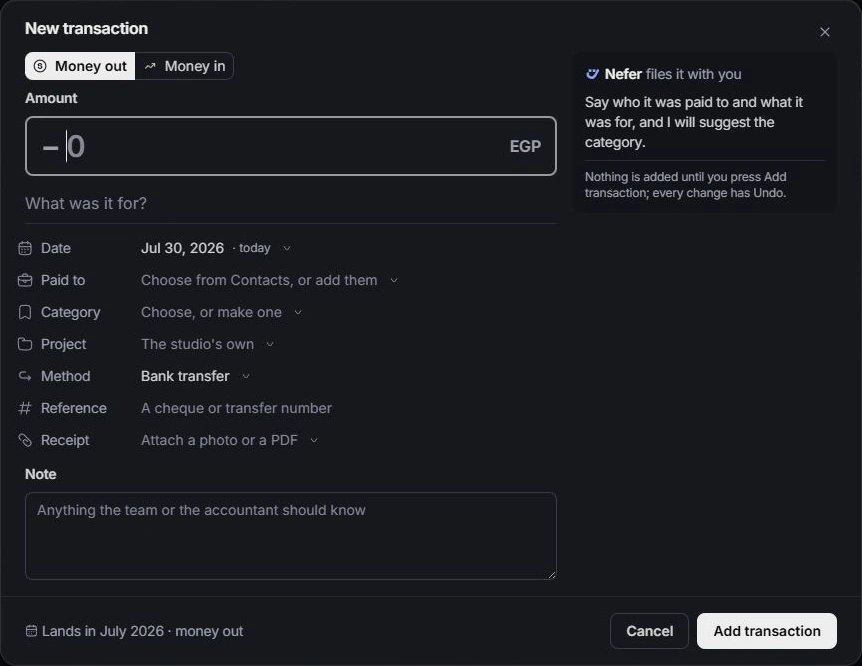Open the Paid to contacts dropdown
The height and width of the screenshot is (666, 862).
click(269, 280)
